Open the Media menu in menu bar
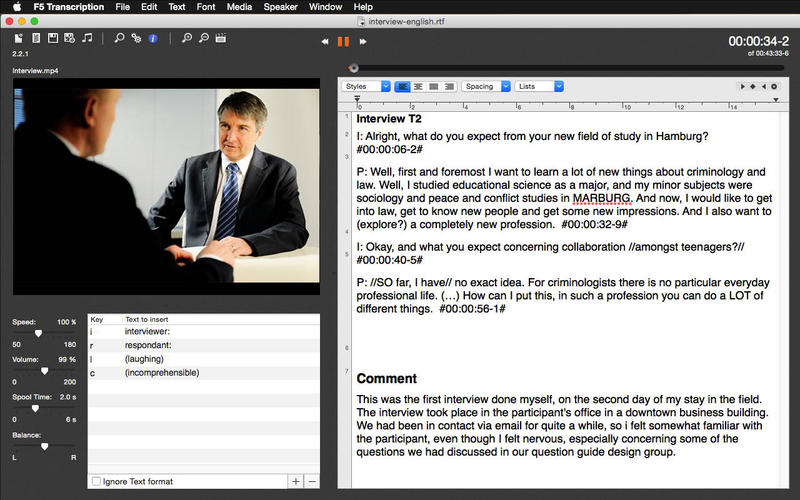The width and height of the screenshot is (800, 500). (239, 7)
